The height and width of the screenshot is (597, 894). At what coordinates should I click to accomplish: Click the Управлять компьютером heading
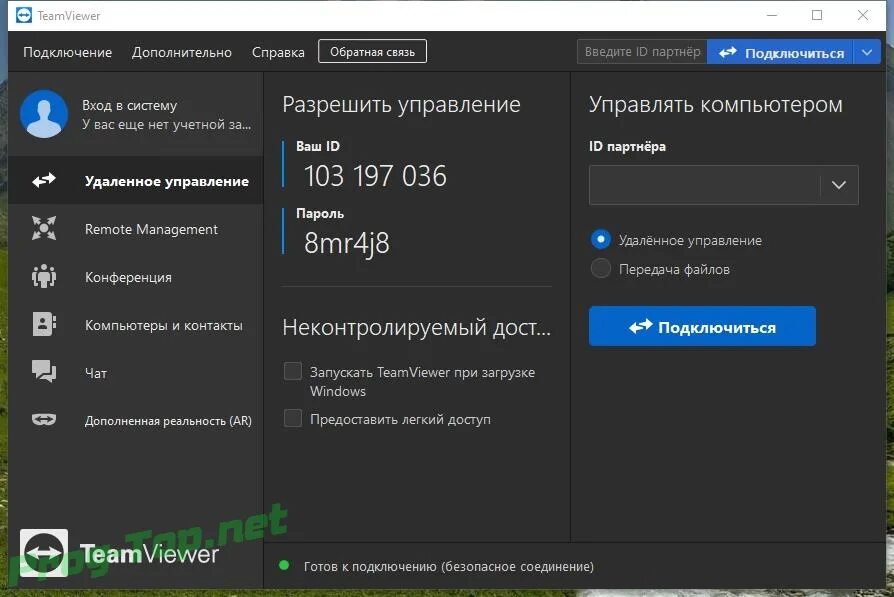tap(716, 104)
